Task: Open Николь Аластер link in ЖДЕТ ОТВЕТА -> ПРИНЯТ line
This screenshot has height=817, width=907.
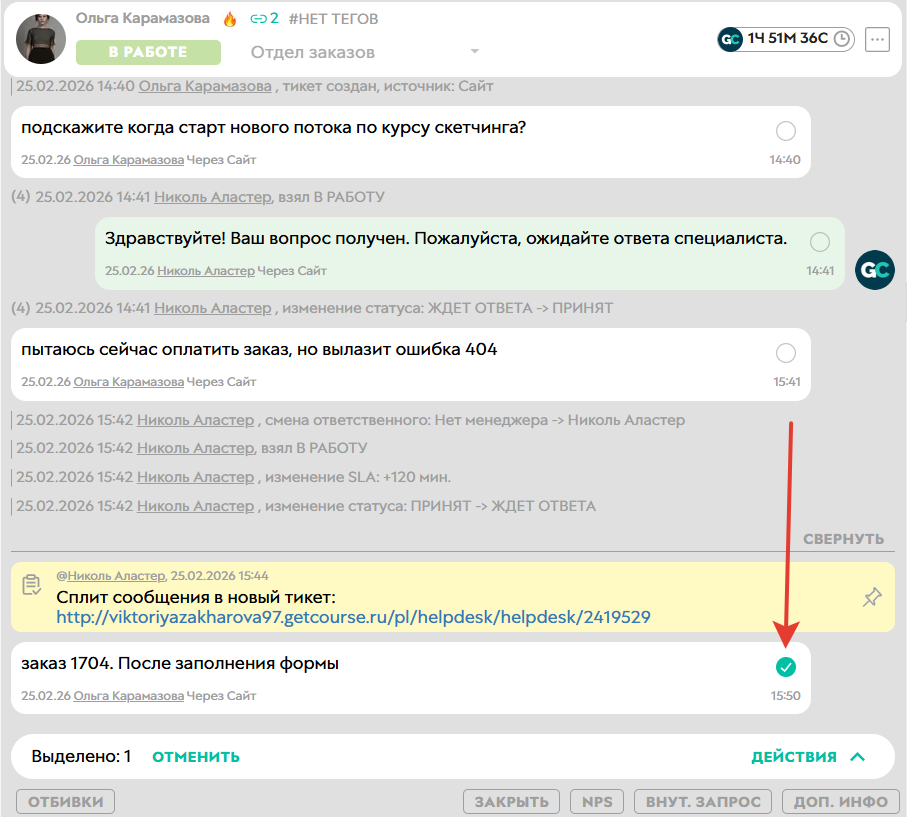Action: pyautogui.click(x=213, y=308)
